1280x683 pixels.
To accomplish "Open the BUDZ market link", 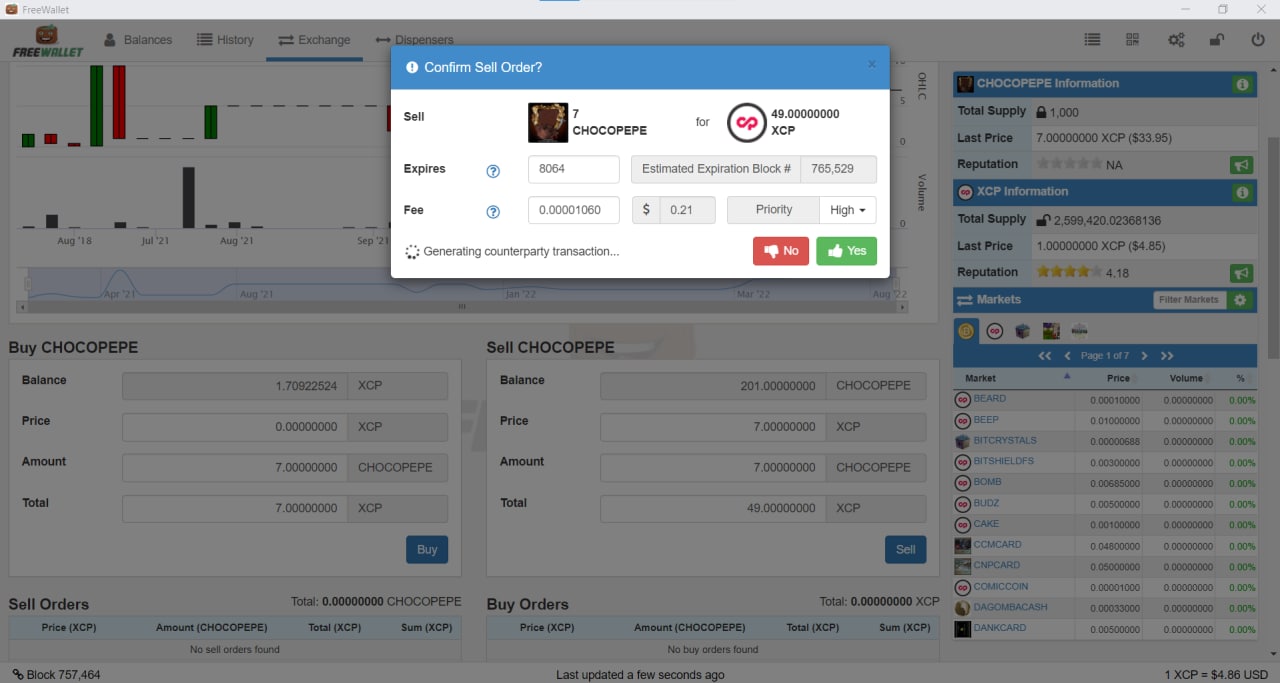I will pos(987,503).
